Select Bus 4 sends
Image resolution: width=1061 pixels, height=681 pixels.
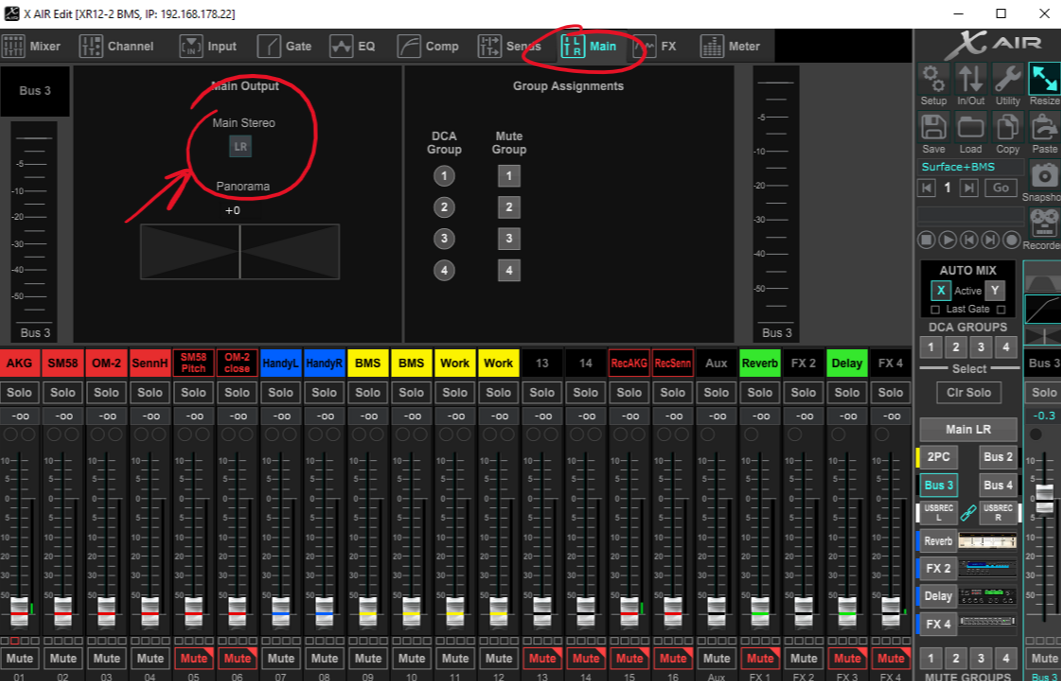998,485
